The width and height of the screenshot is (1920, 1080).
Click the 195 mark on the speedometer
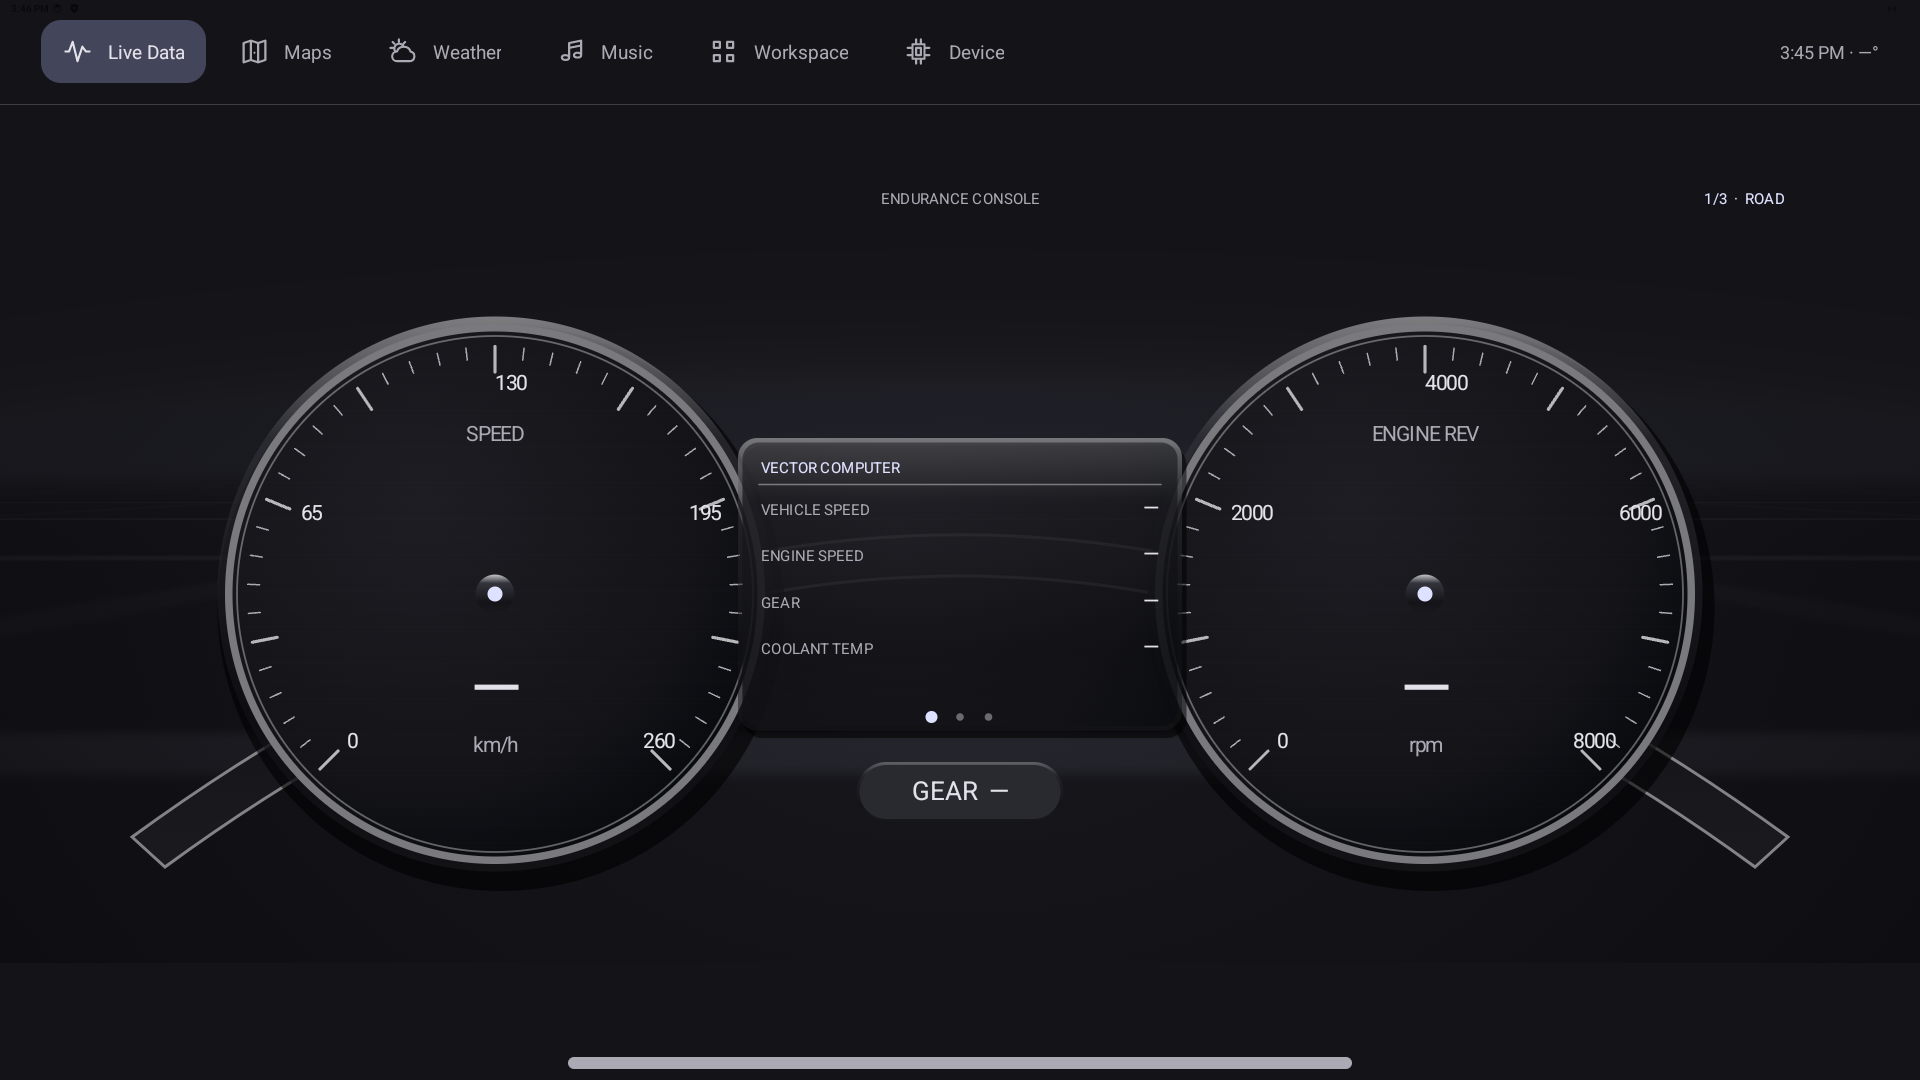point(705,513)
